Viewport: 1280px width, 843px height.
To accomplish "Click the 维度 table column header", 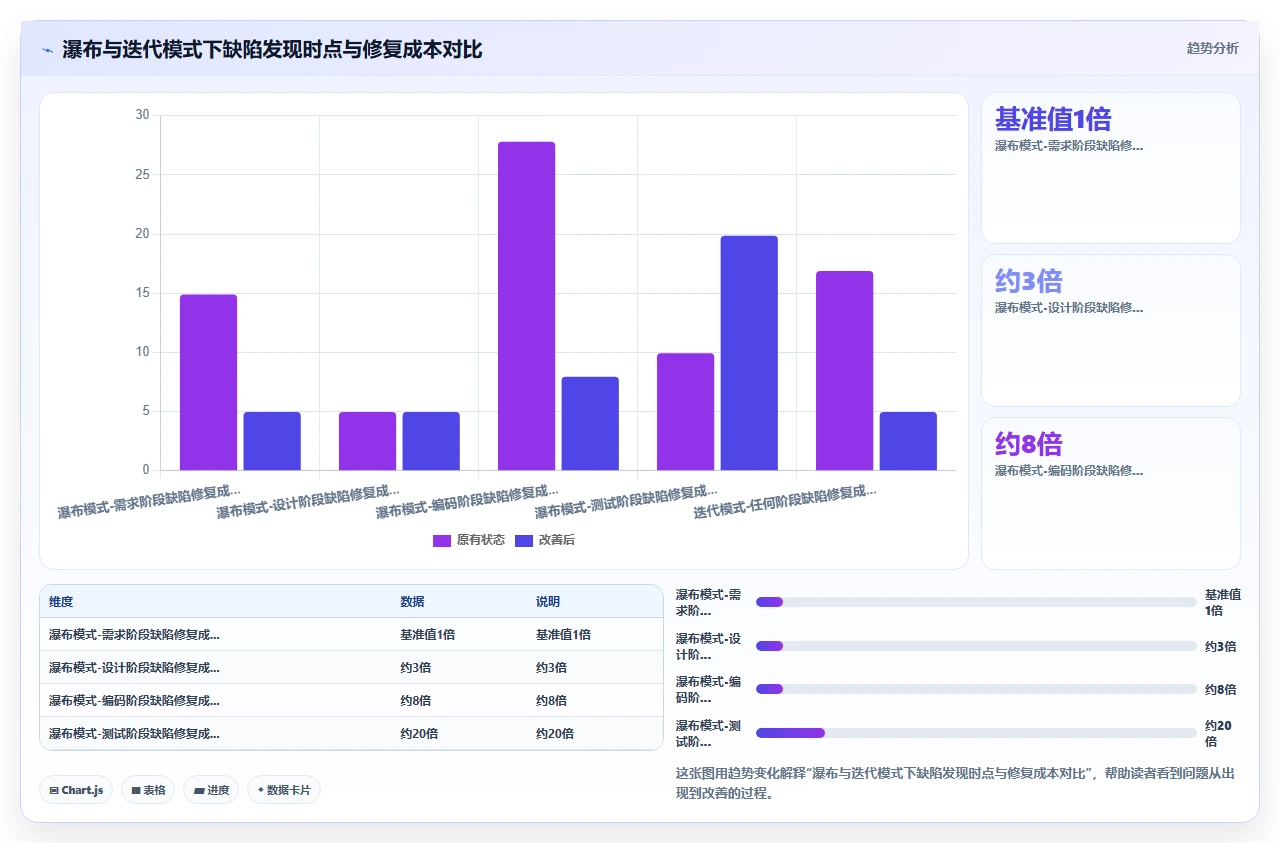I will pos(61,602).
